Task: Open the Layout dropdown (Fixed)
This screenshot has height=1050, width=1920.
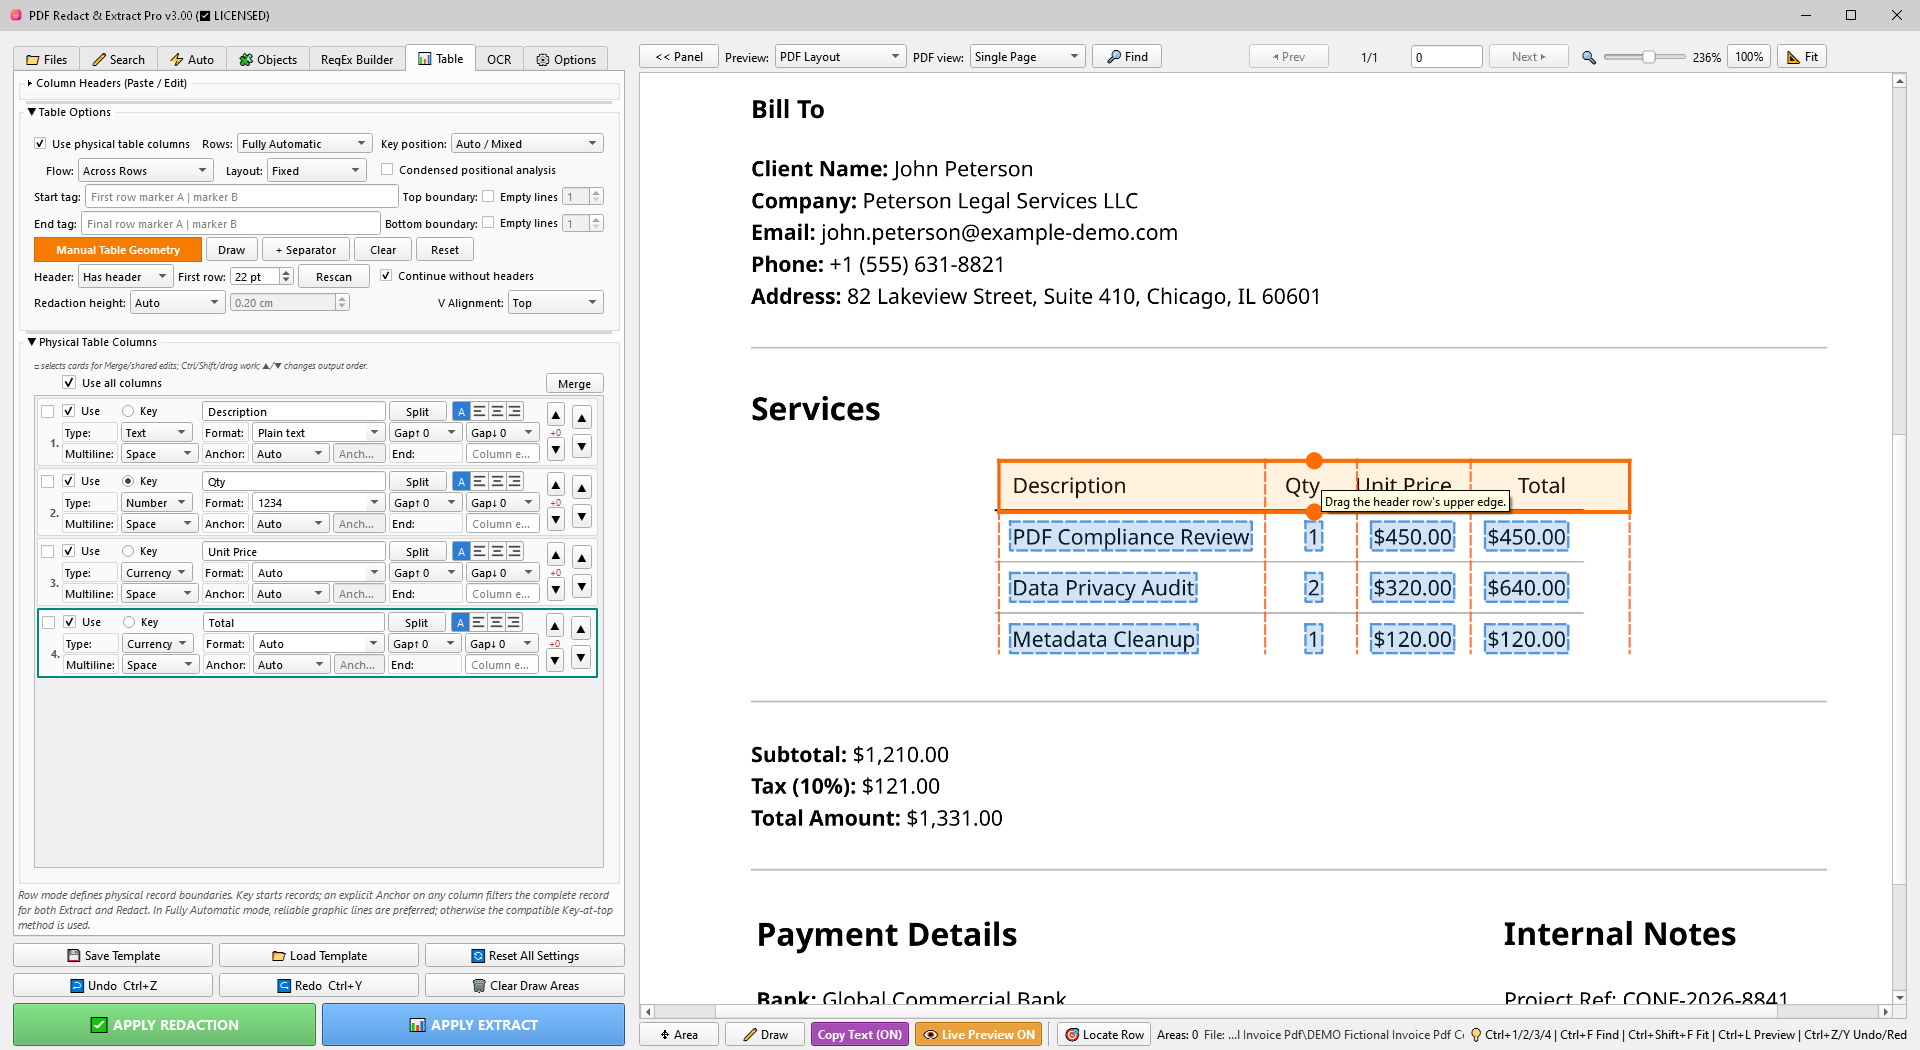Action: tap(316, 171)
